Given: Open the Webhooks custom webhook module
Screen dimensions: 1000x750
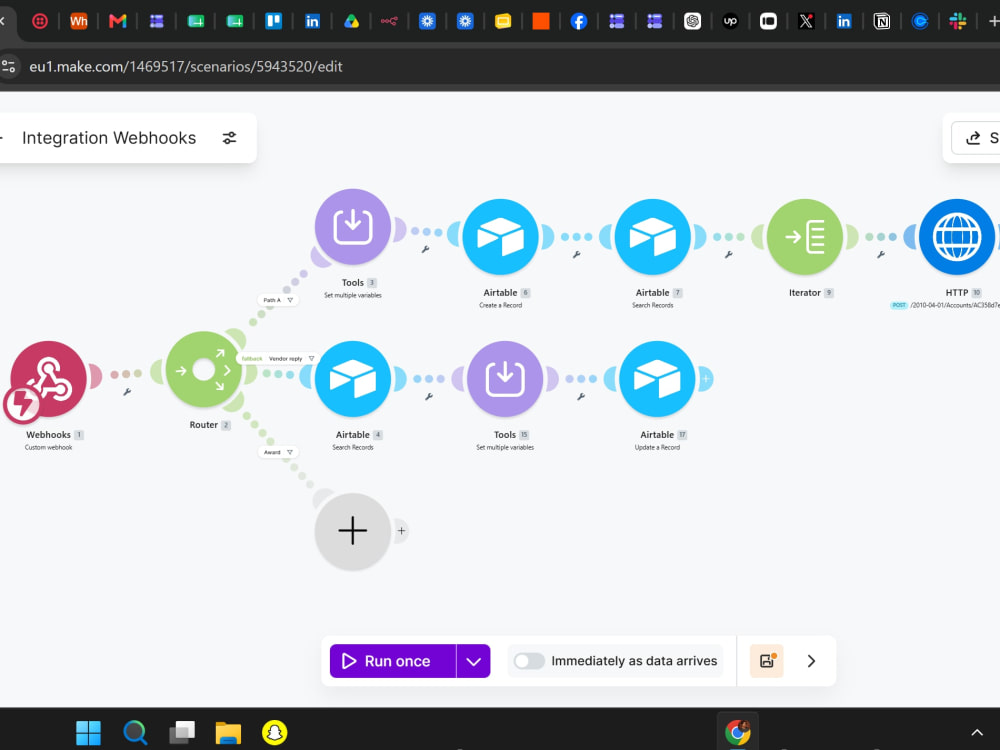Looking at the screenshot, I should [x=48, y=379].
